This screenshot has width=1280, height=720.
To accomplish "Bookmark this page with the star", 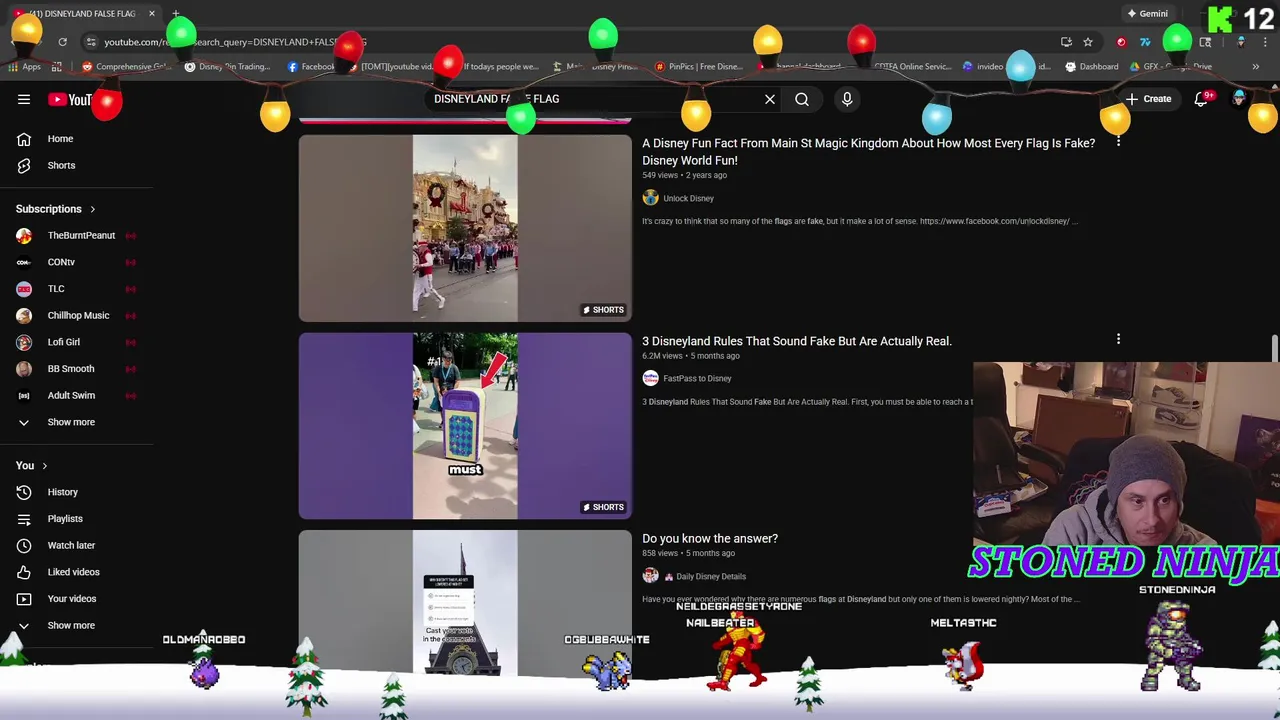I will tap(1088, 42).
